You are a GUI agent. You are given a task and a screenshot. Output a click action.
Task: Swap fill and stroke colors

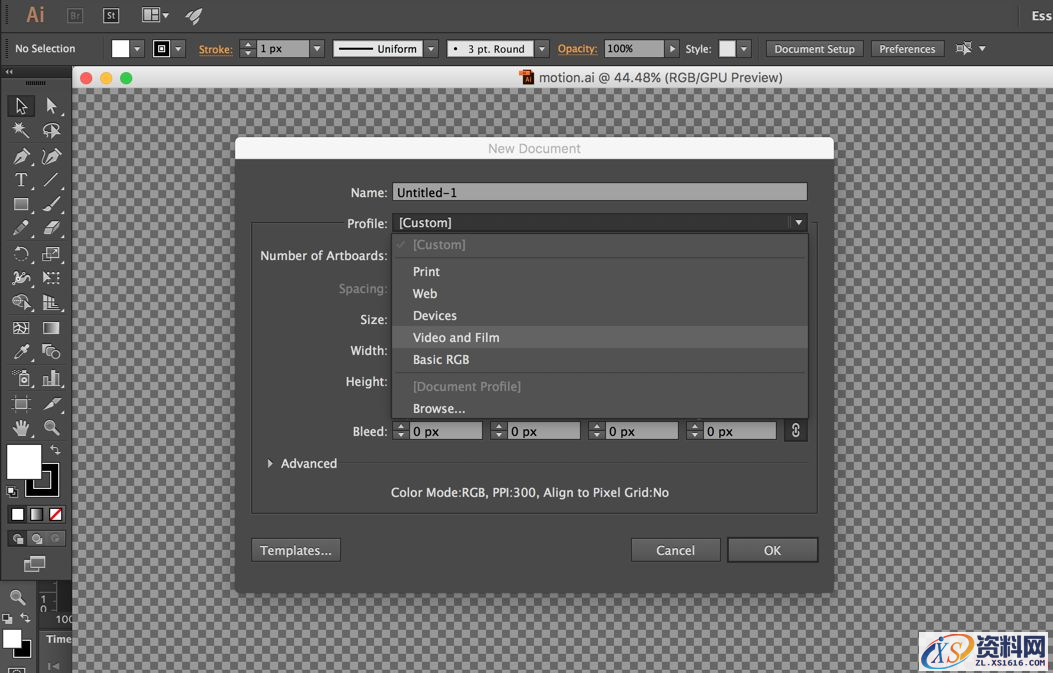tap(56, 451)
